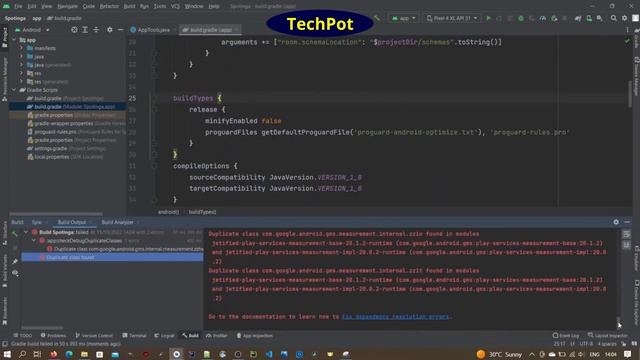Open Build panel settings gear icon
This screenshot has height=360, width=640.
click(x=616, y=222)
